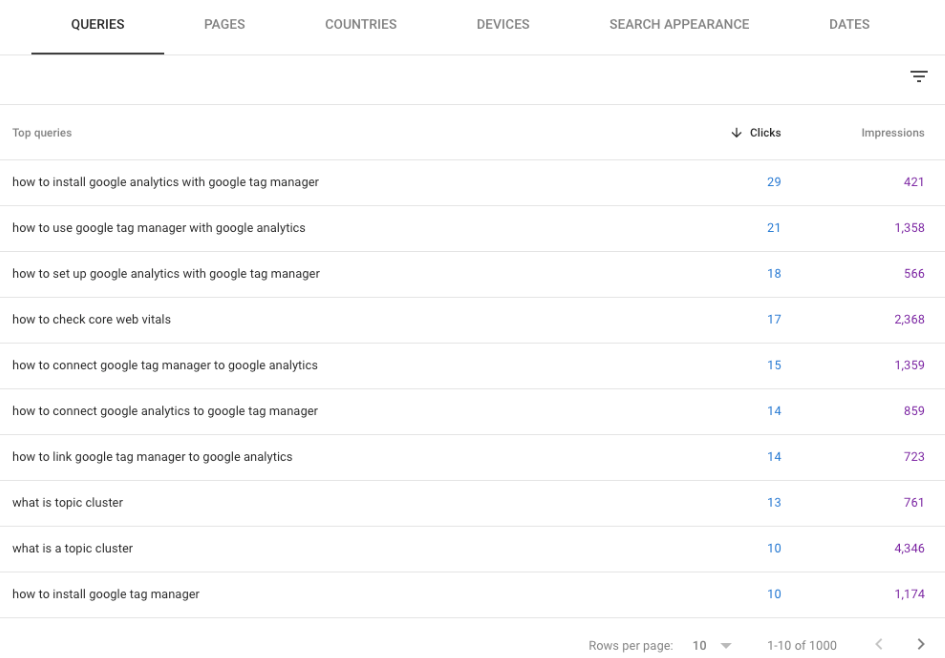Open the Devices tab
945x658 pixels.
pos(503,25)
